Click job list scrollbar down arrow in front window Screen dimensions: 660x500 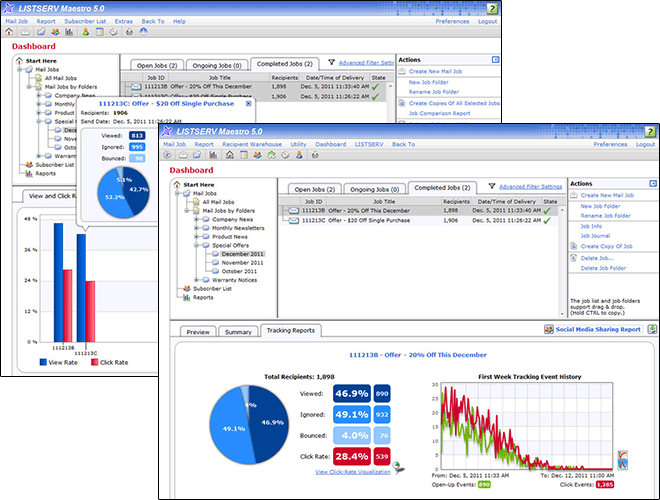562,314
